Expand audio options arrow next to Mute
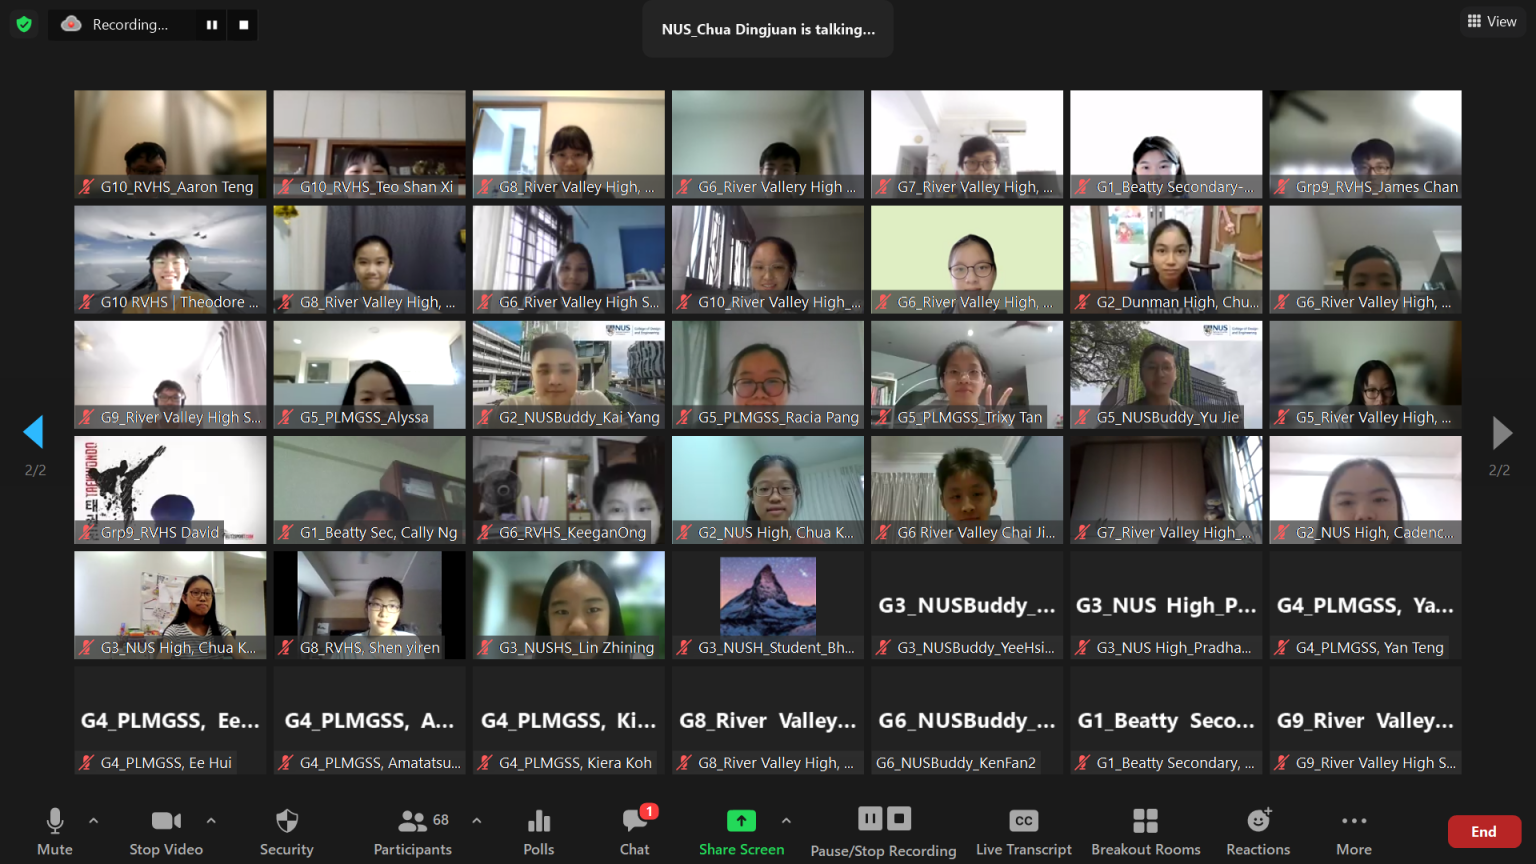The image size is (1536, 864). tap(94, 820)
